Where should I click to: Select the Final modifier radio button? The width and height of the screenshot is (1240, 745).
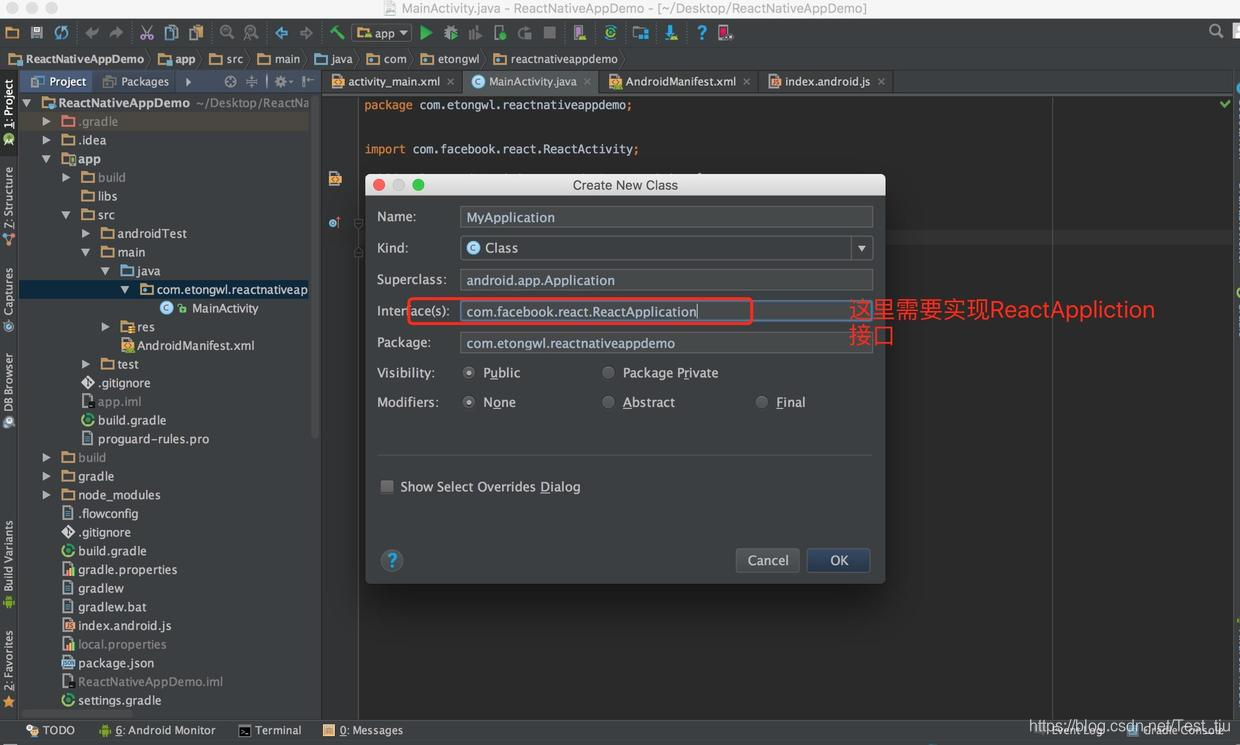(x=762, y=402)
